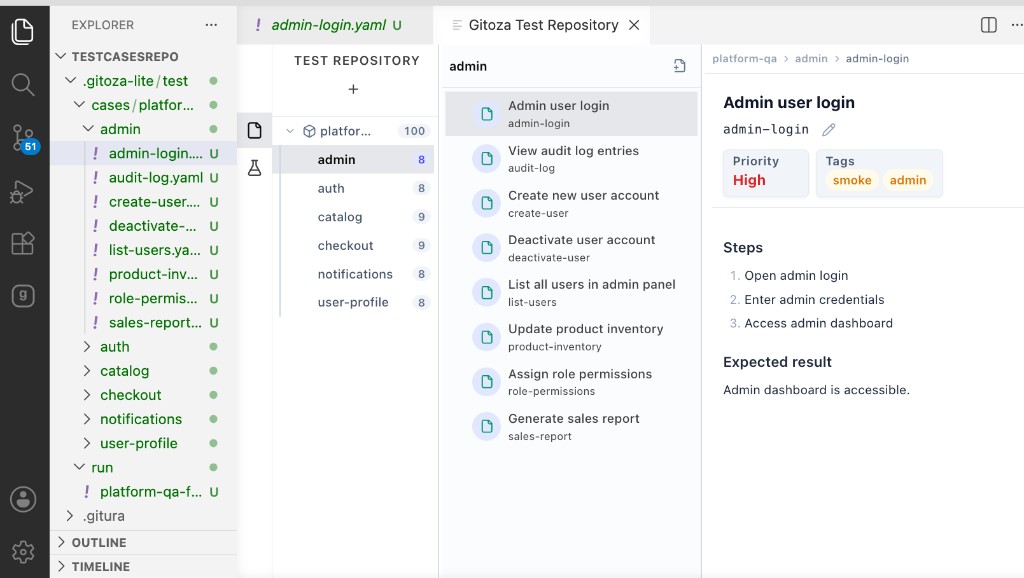Click the Admin user login file icon
1024x578 pixels.
pos(487,114)
